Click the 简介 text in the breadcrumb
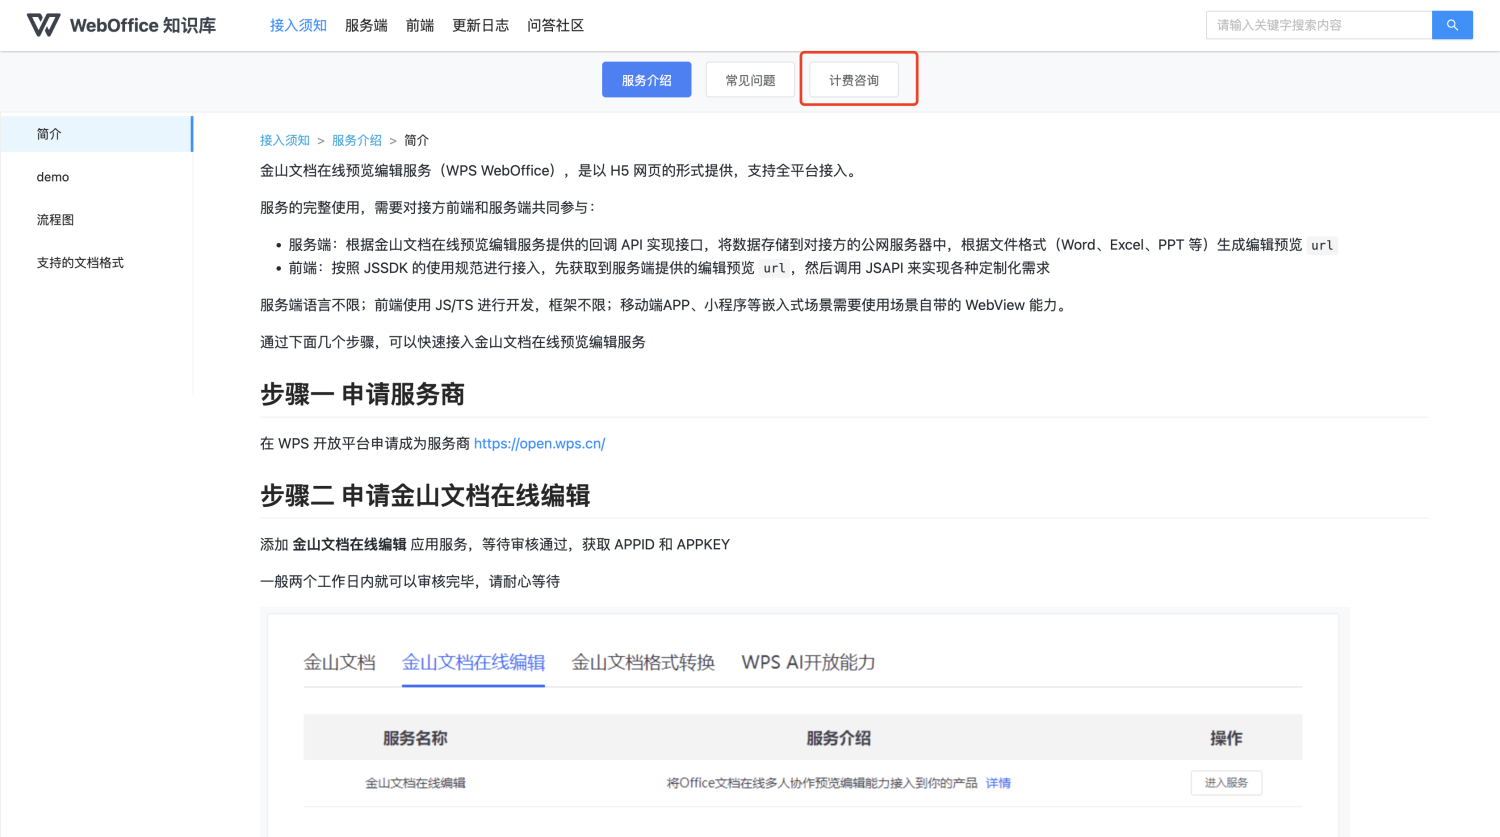Viewport: 1500px width, 837px height. point(416,140)
